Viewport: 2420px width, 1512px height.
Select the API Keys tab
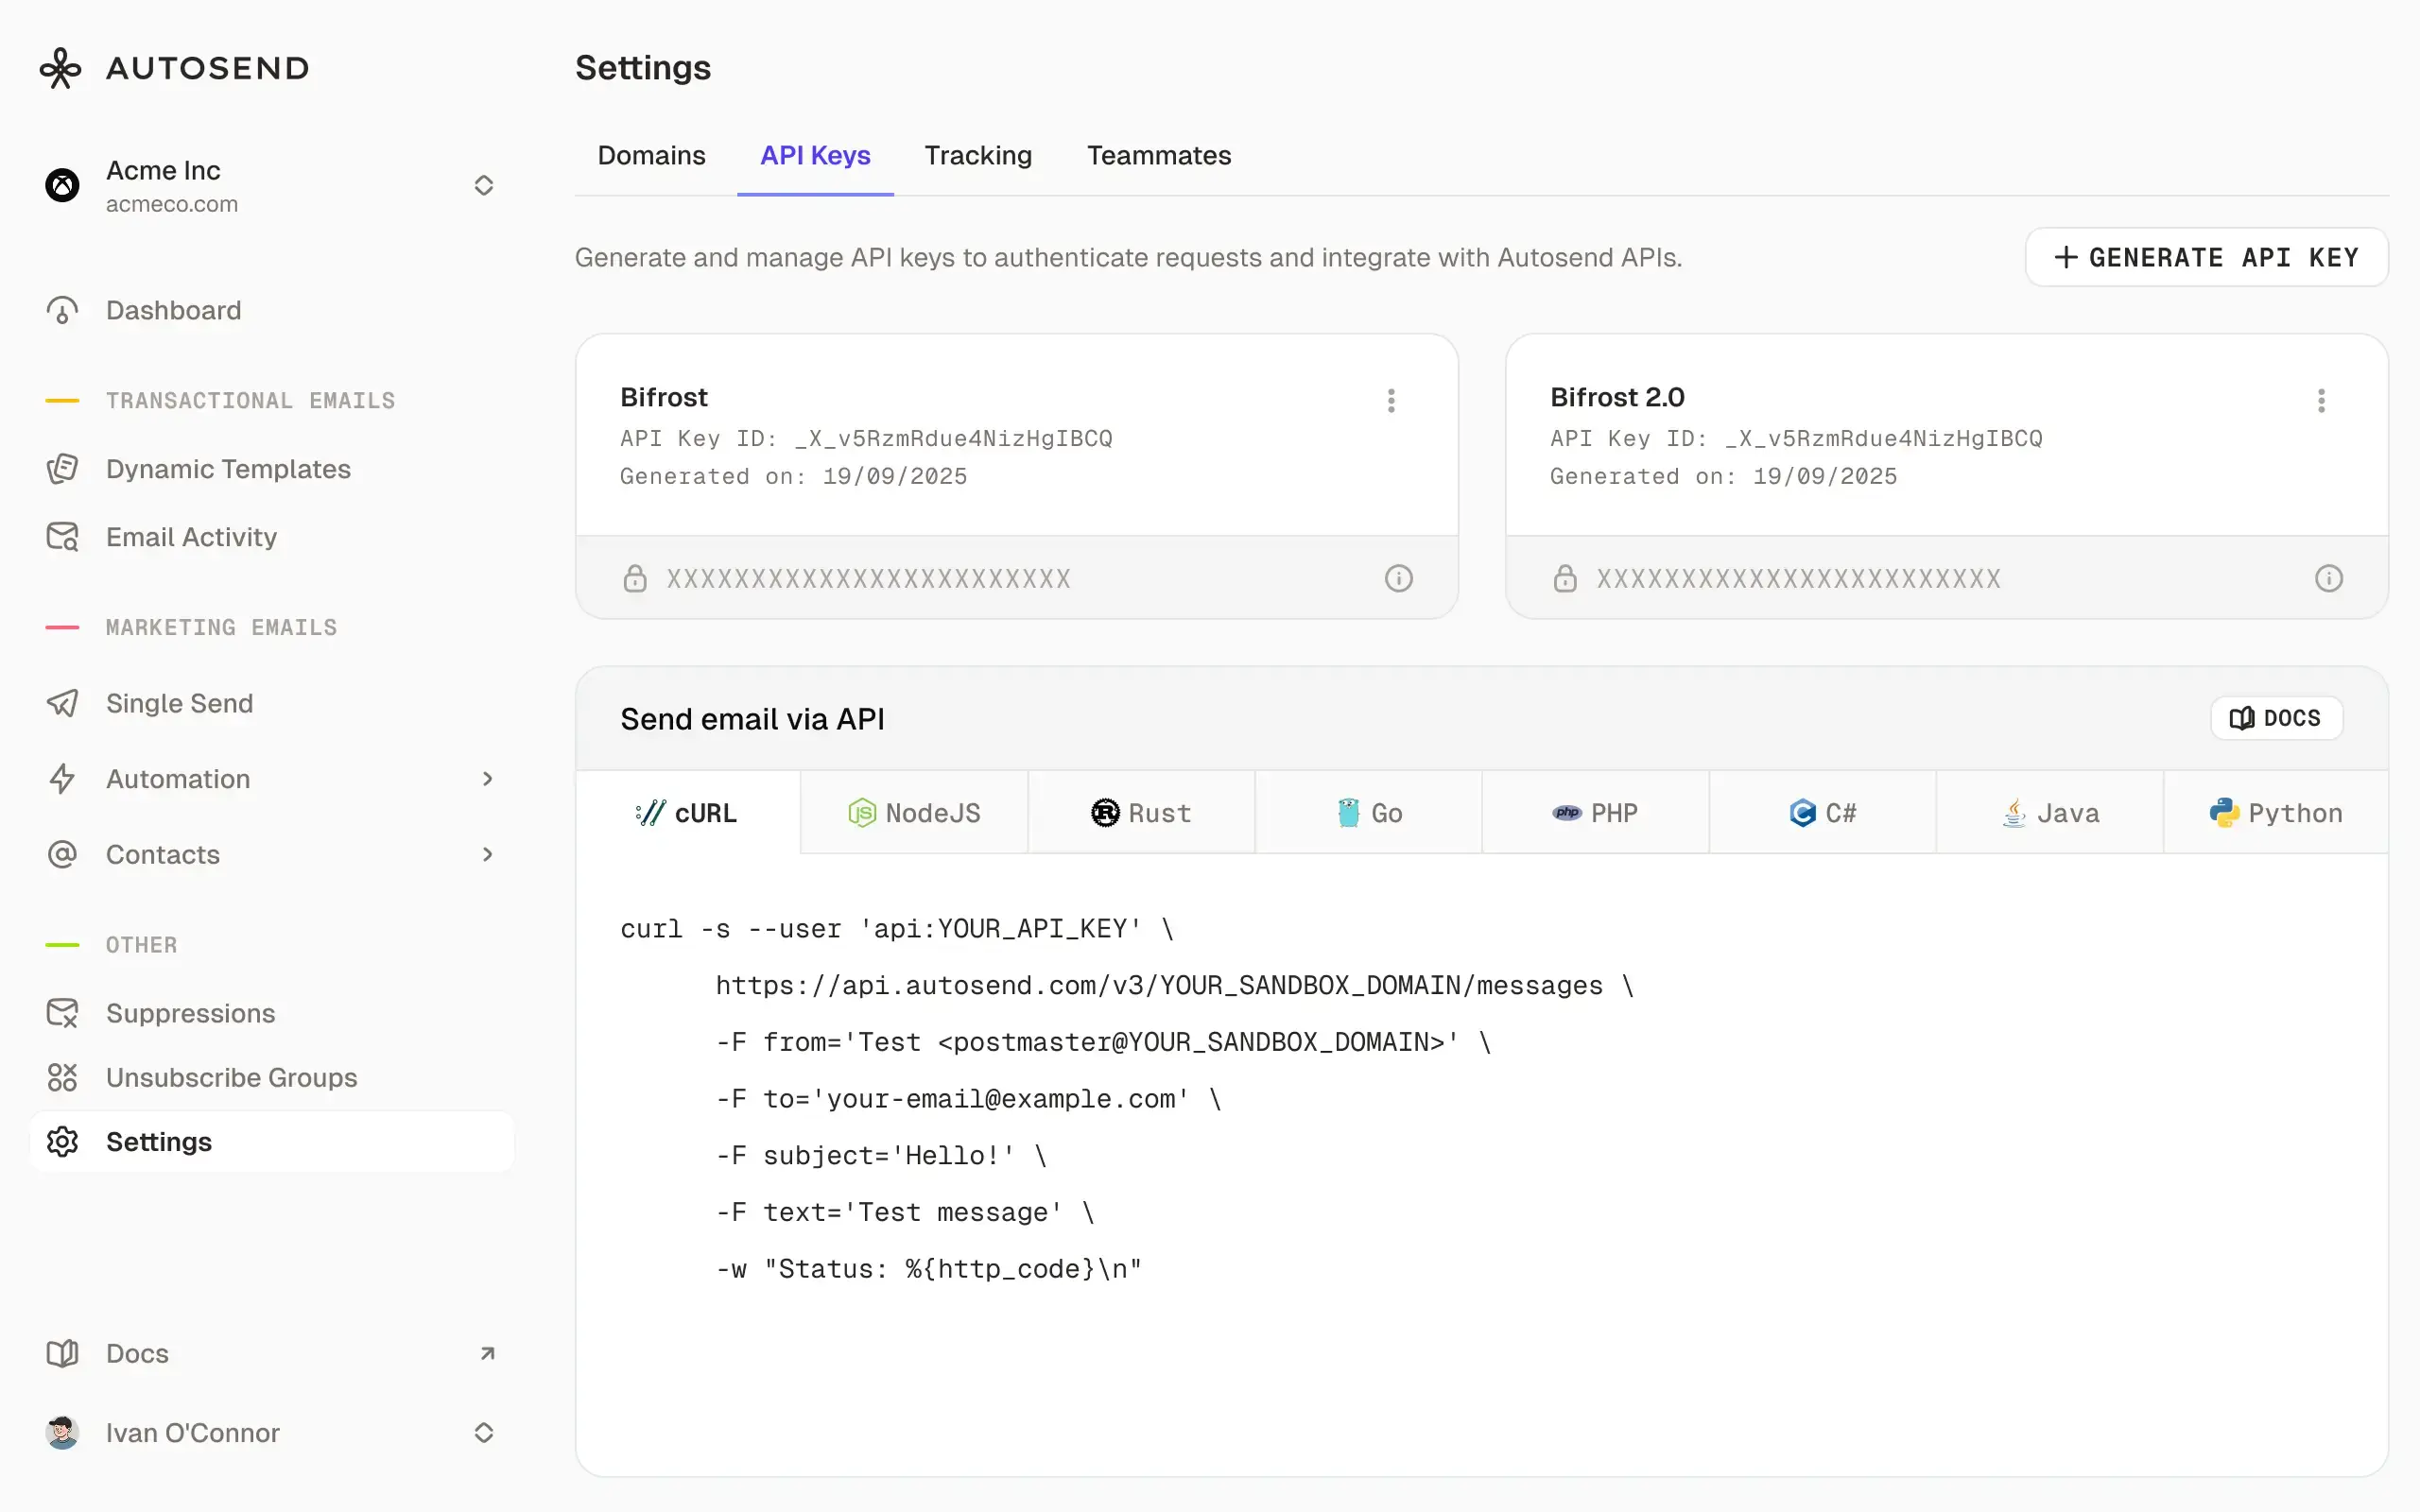815,156
